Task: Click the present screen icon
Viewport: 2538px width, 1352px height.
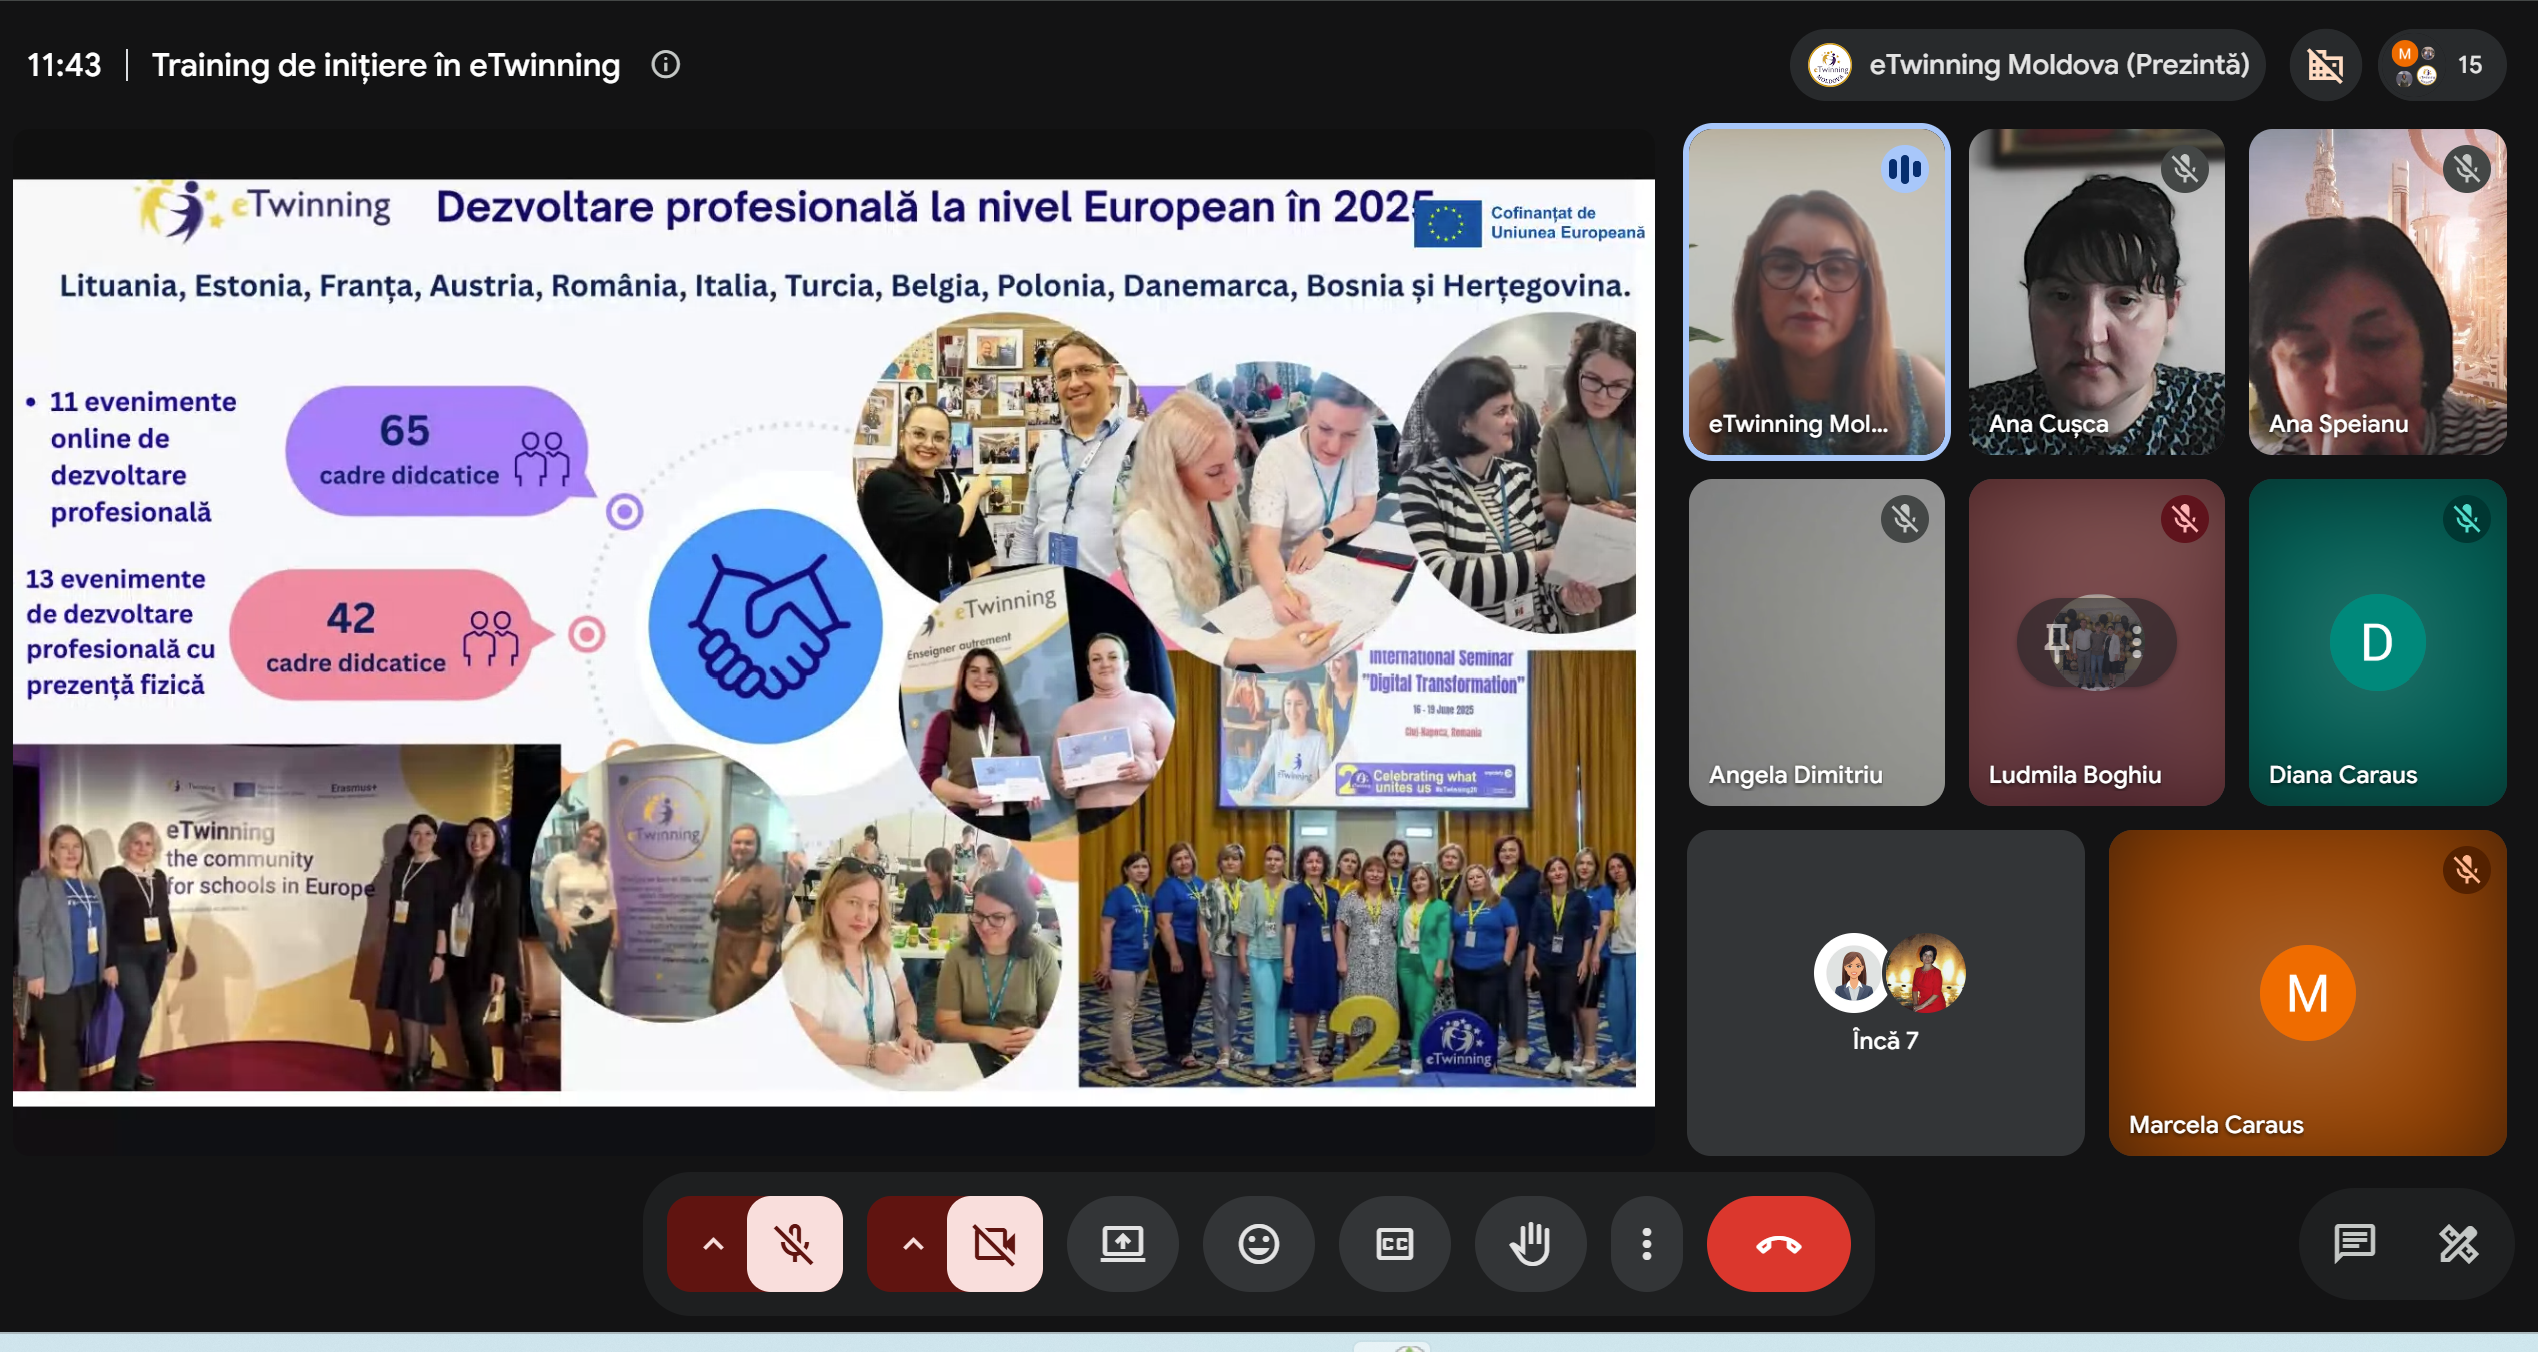Action: pyautogui.click(x=1123, y=1244)
